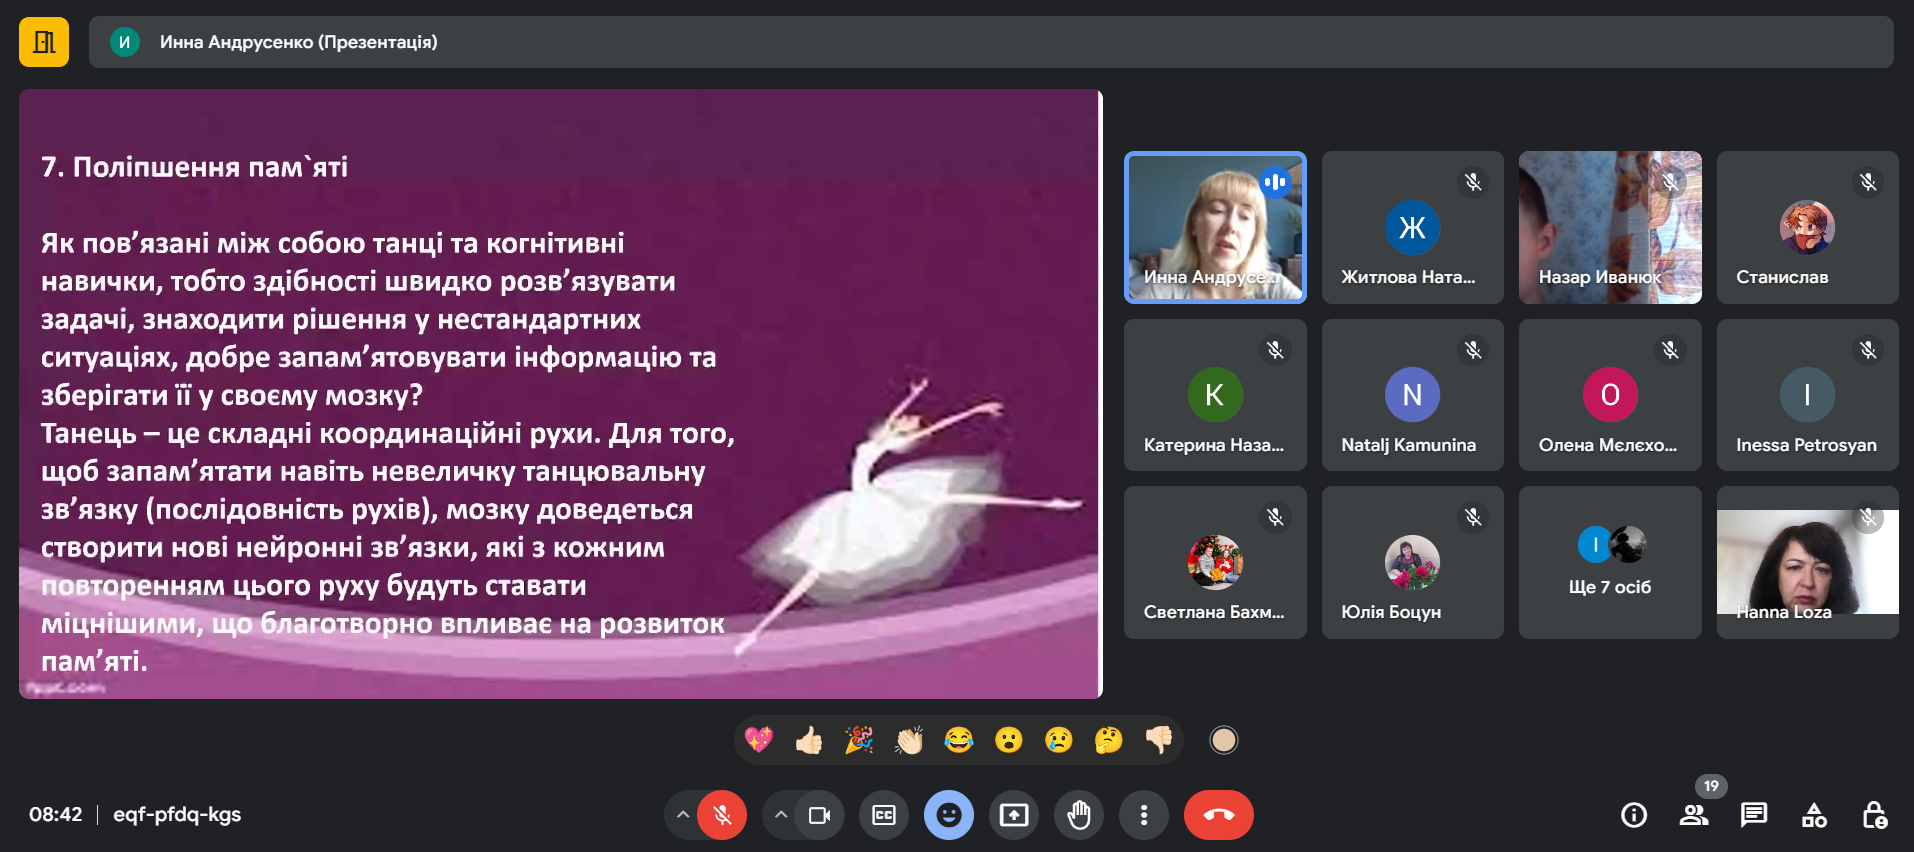The image size is (1914, 852).
Task: Toggle the muted microphone button
Action: click(x=722, y=815)
